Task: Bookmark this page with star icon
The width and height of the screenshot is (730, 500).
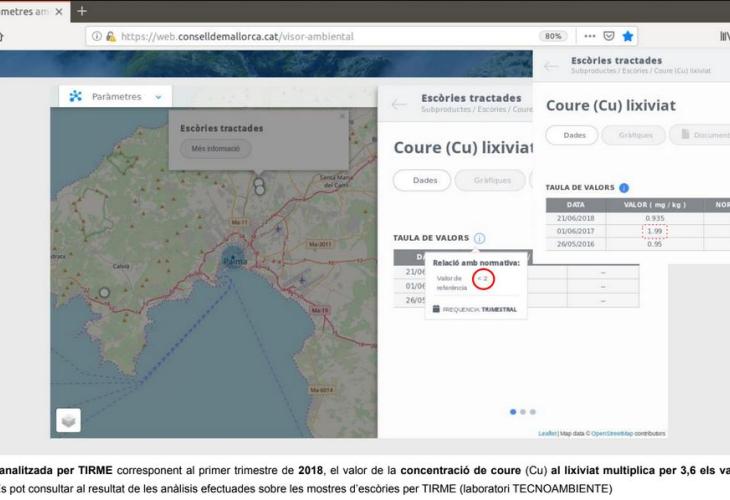Action: click(627, 36)
